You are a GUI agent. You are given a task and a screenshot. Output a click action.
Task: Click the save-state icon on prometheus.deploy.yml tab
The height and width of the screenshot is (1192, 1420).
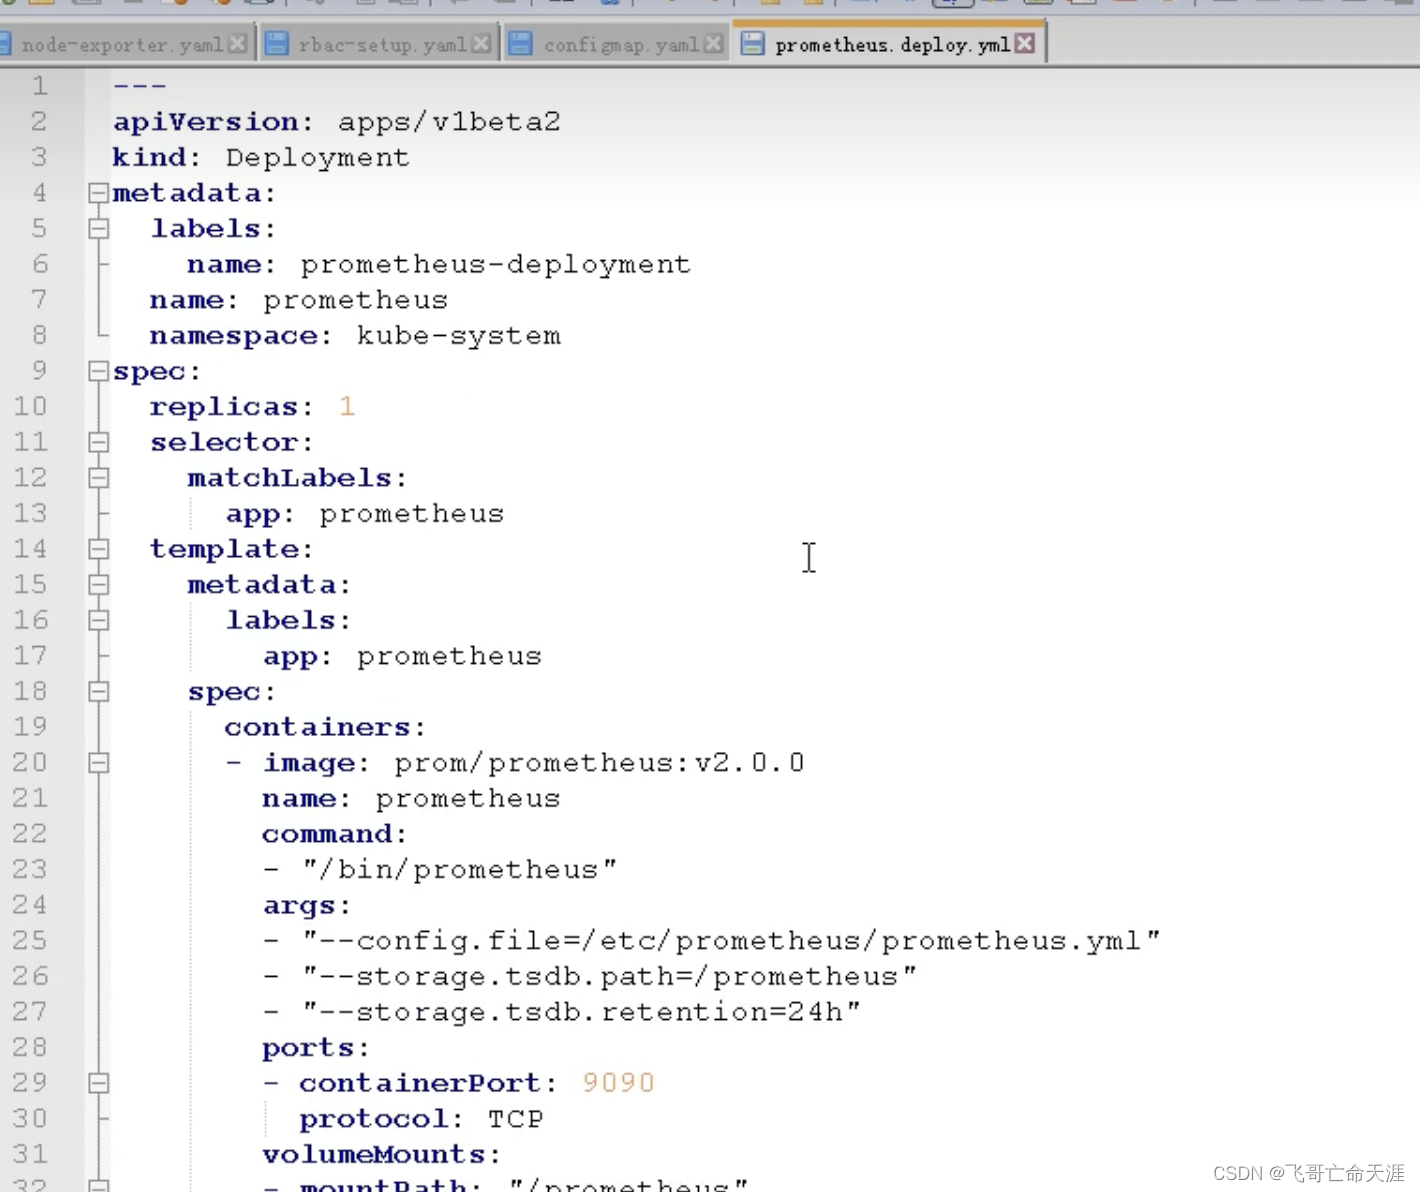[752, 44]
